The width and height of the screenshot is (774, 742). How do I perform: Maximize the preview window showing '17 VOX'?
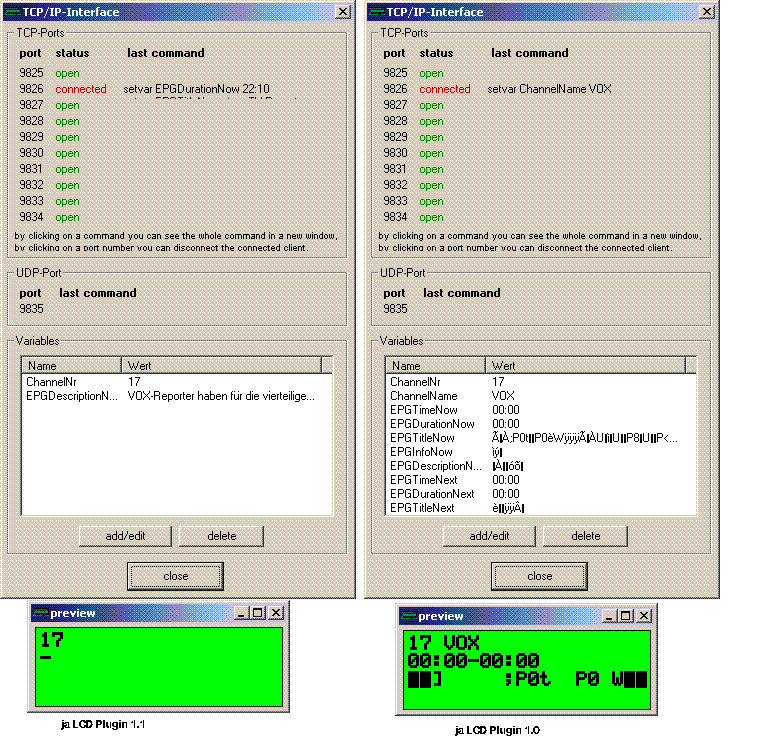(x=625, y=616)
